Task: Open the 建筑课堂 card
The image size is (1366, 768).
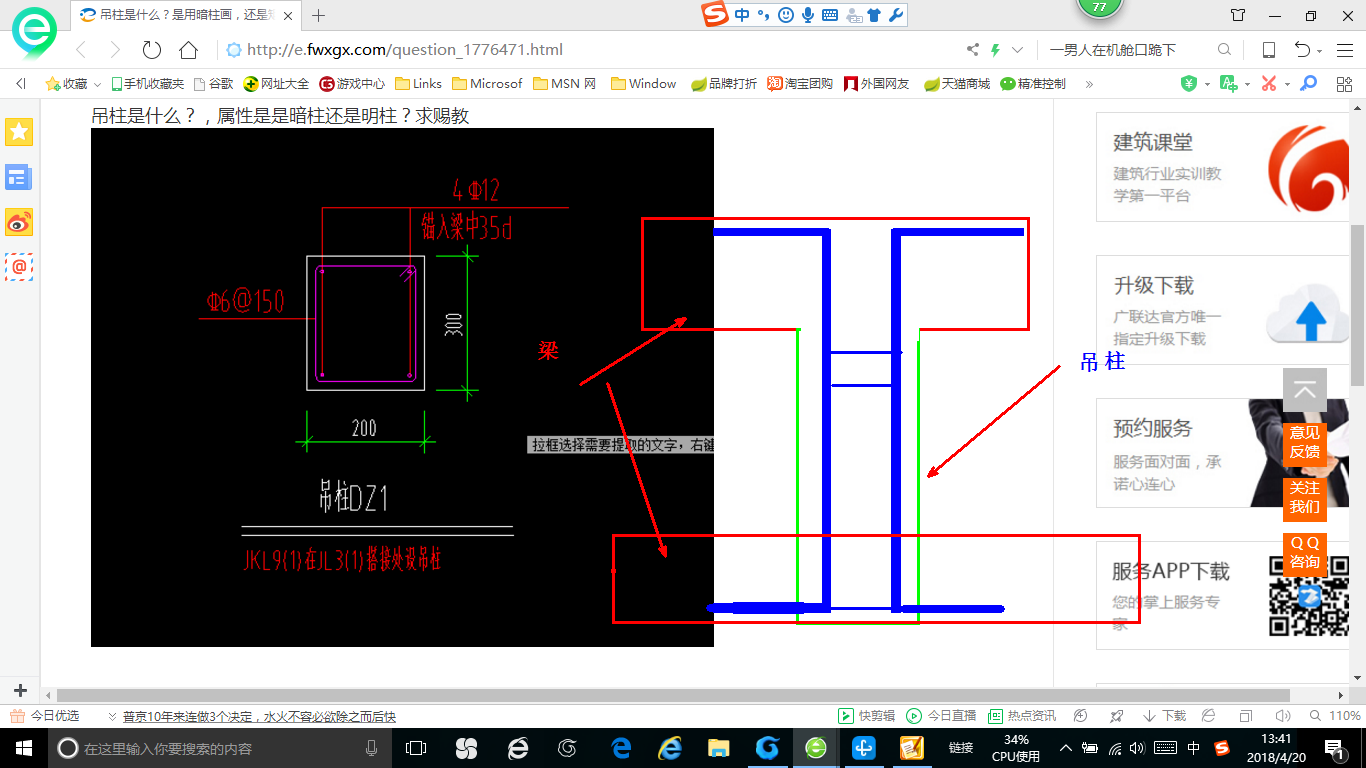Action: pyautogui.click(x=1222, y=166)
